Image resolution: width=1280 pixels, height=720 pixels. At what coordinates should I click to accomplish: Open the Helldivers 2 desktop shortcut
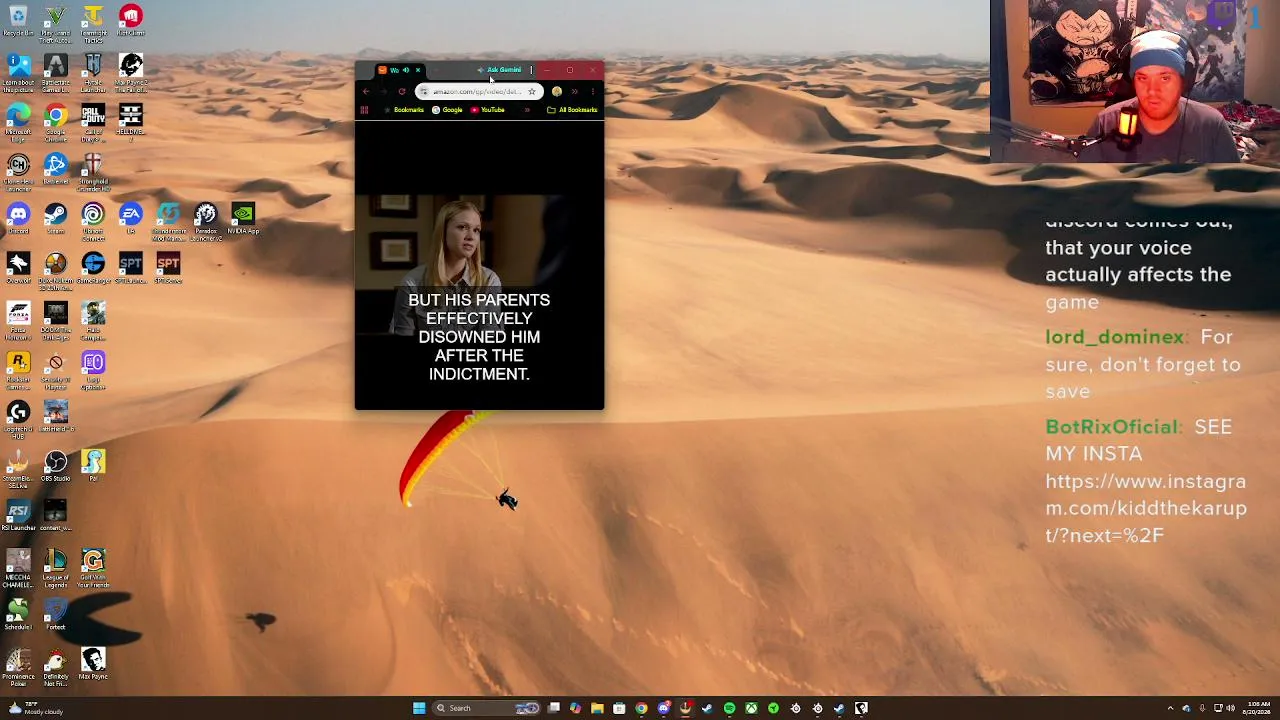point(130,122)
